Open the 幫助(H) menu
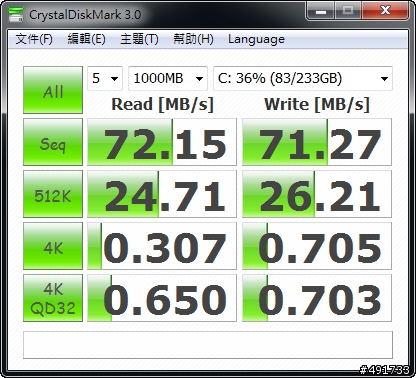Image resolution: width=416 pixels, height=378 pixels. click(193, 39)
